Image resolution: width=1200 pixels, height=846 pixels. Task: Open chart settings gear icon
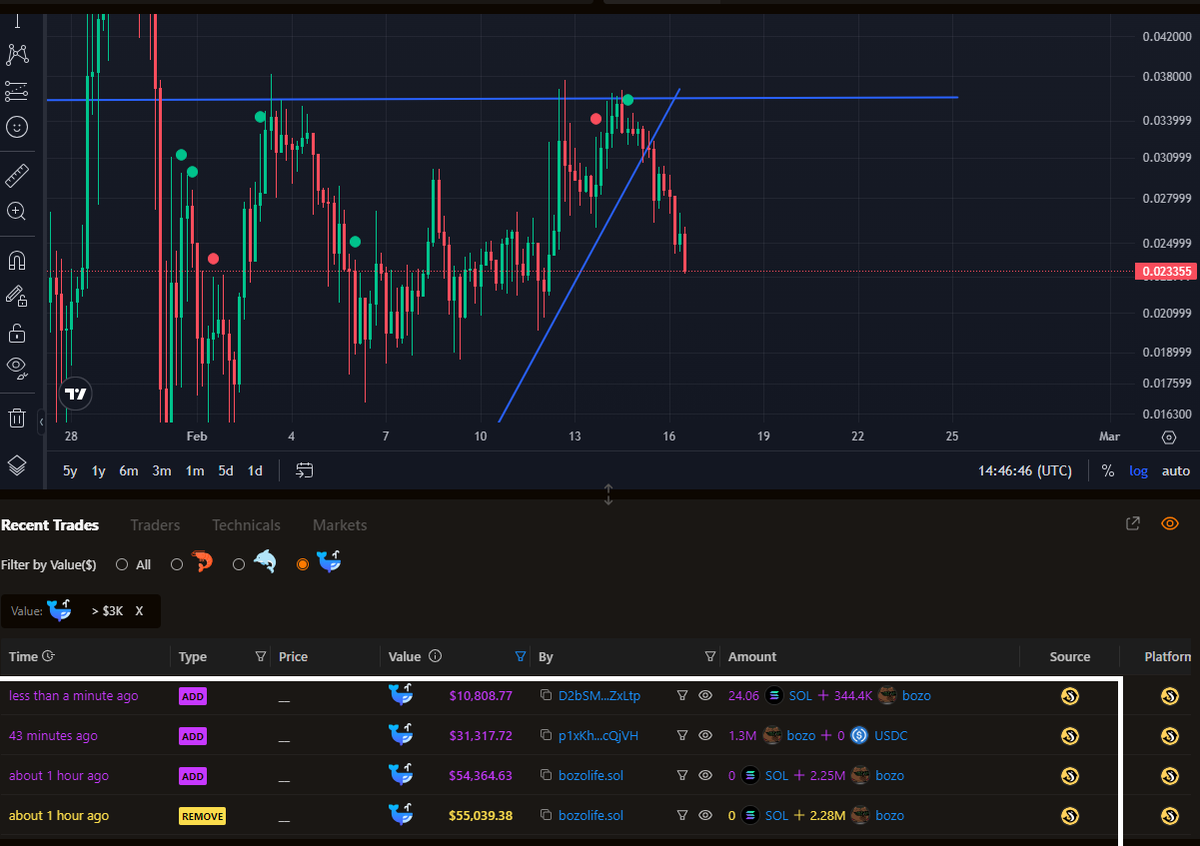pos(1169,437)
